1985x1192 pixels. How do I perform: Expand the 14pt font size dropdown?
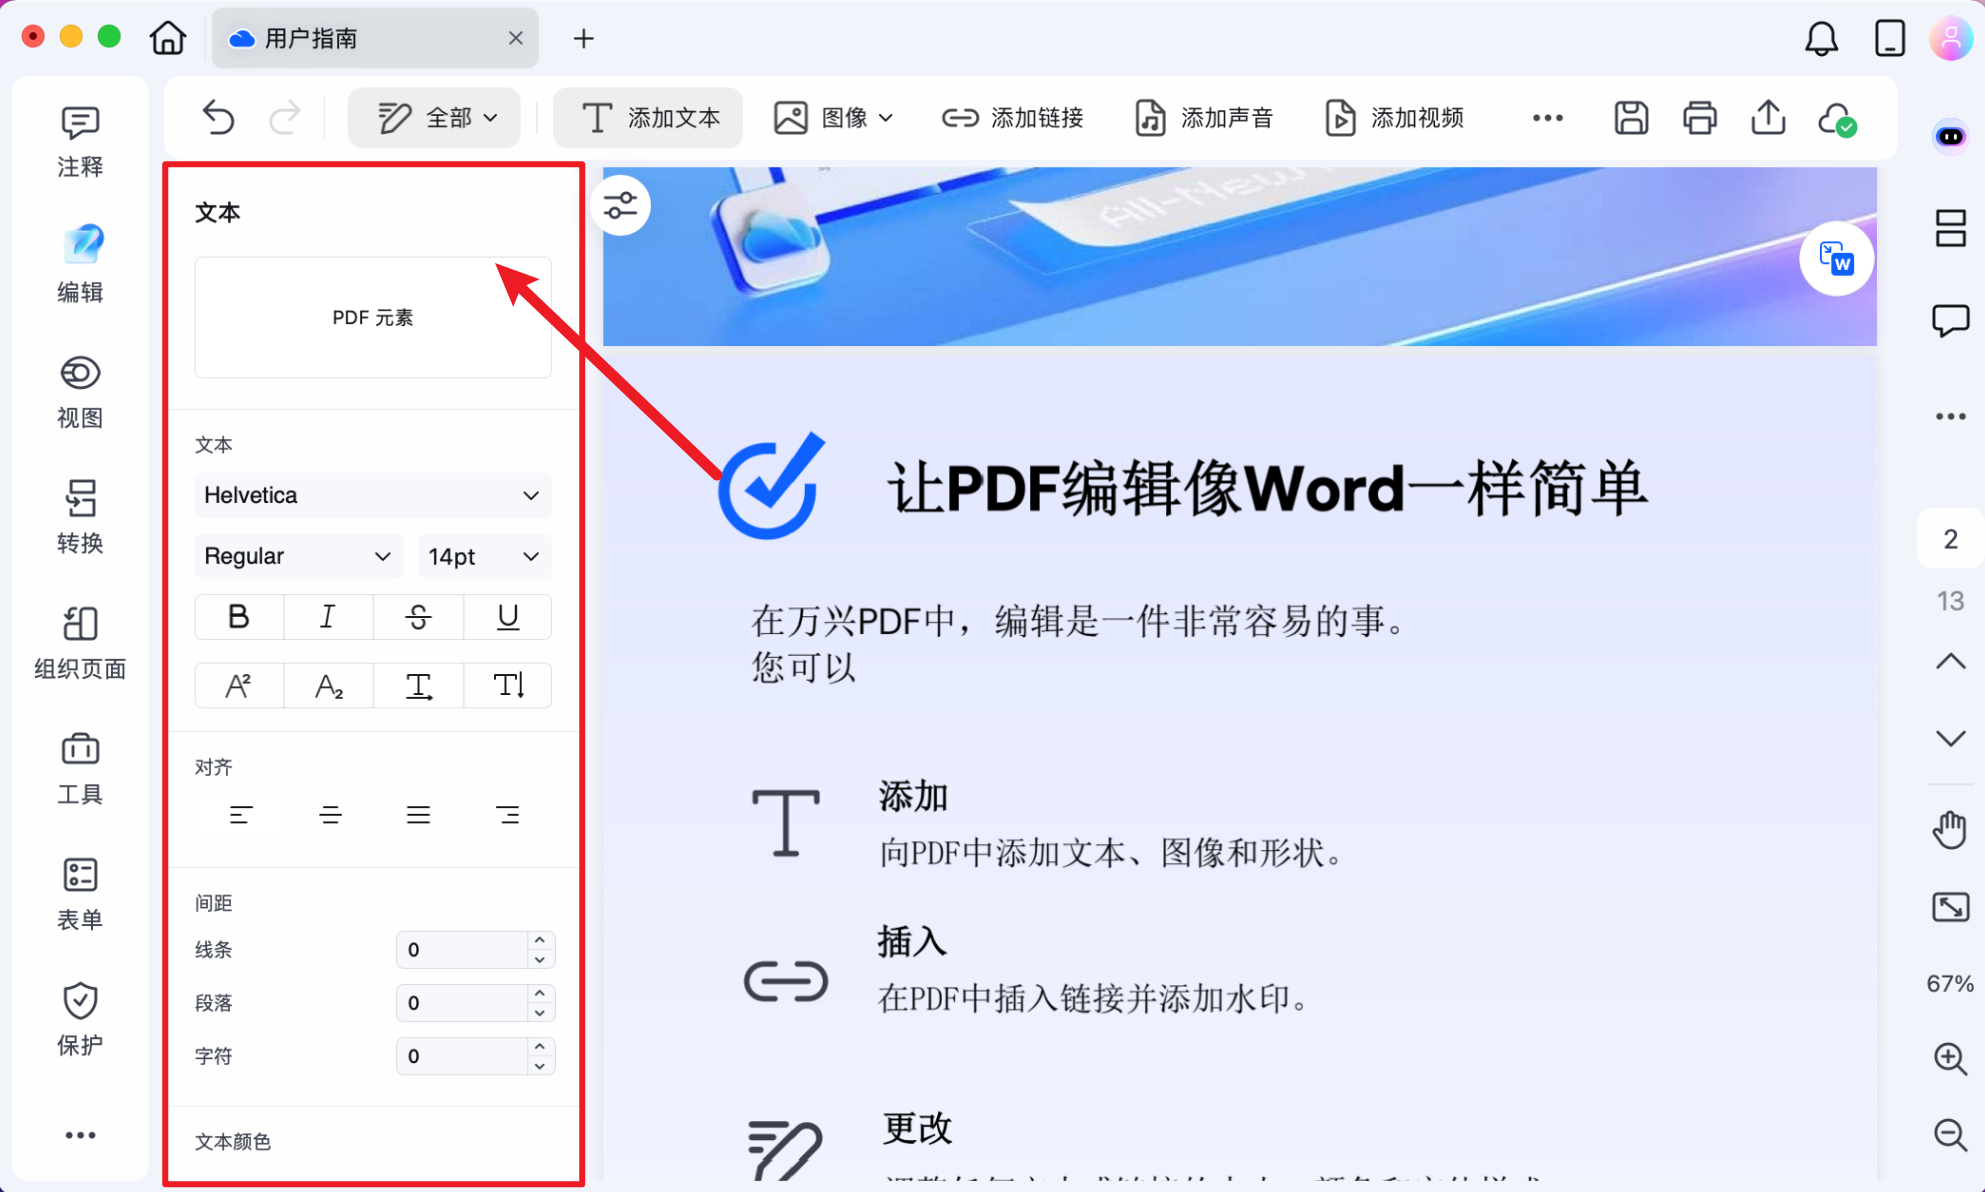pyautogui.click(x=484, y=556)
